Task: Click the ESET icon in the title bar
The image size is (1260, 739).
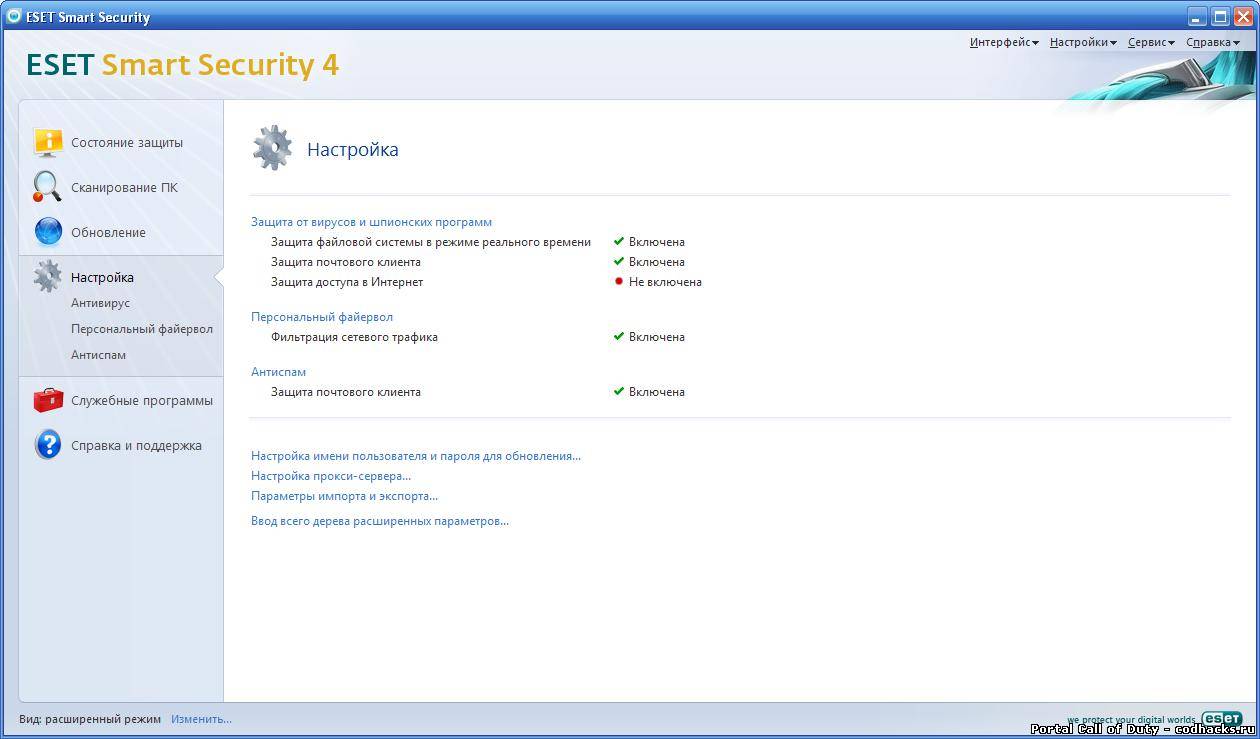Action: tap(14, 16)
